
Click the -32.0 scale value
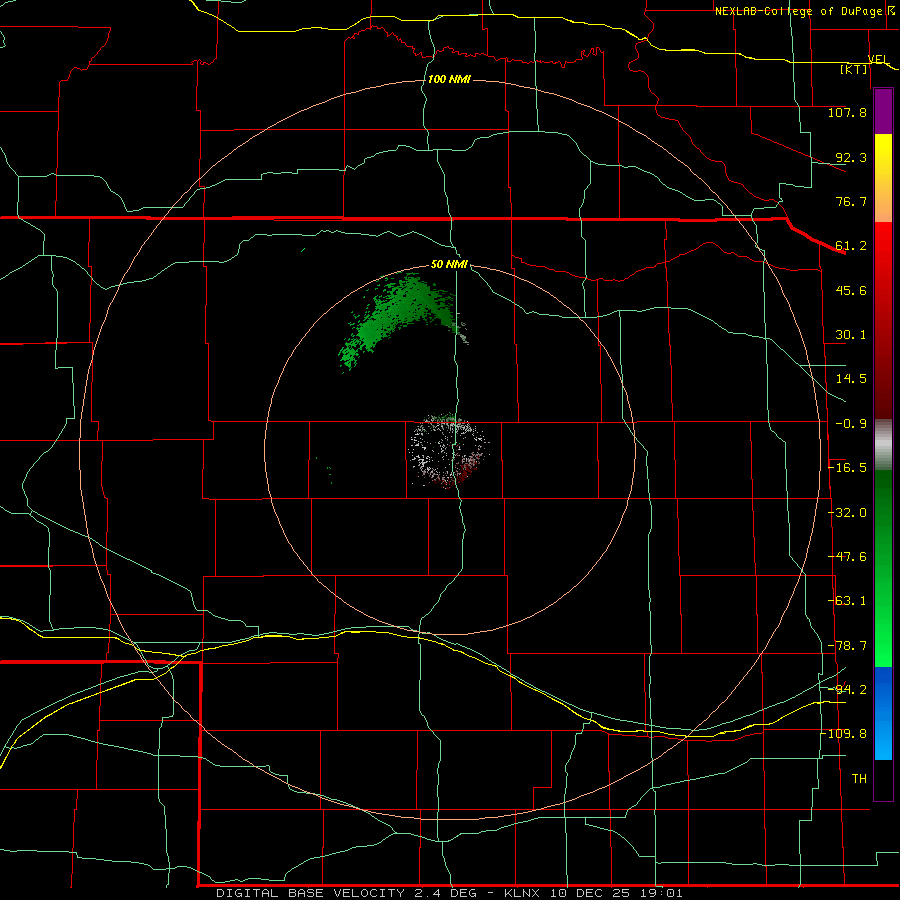[848, 513]
